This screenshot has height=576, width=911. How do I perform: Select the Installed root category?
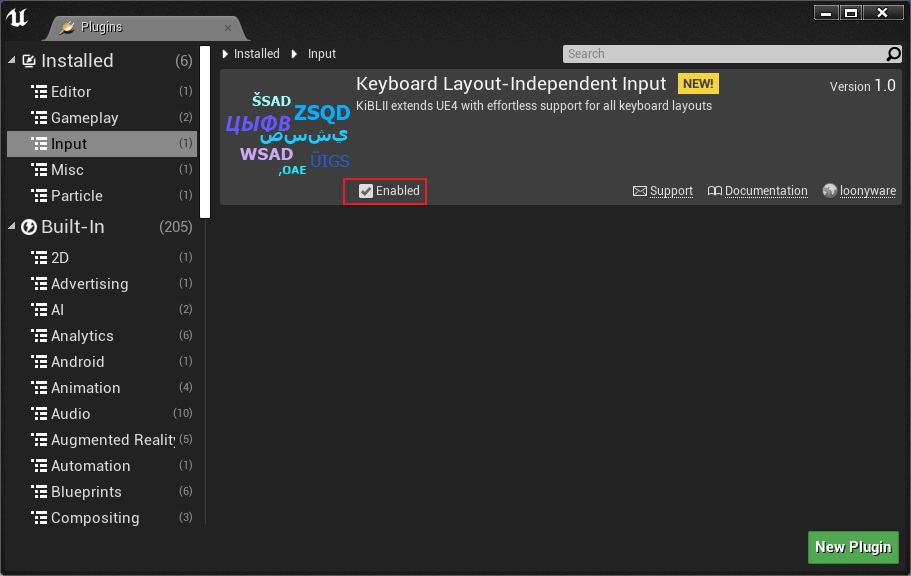pyautogui.click(x=102, y=60)
